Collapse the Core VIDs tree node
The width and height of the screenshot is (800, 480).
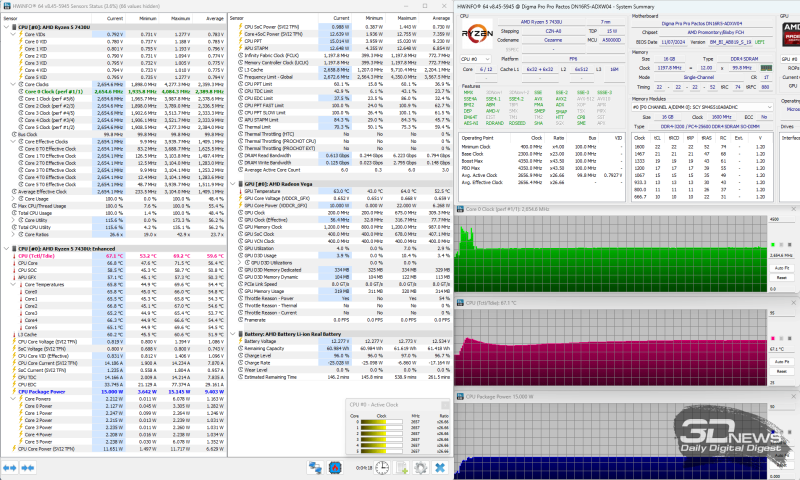(x=13, y=34)
